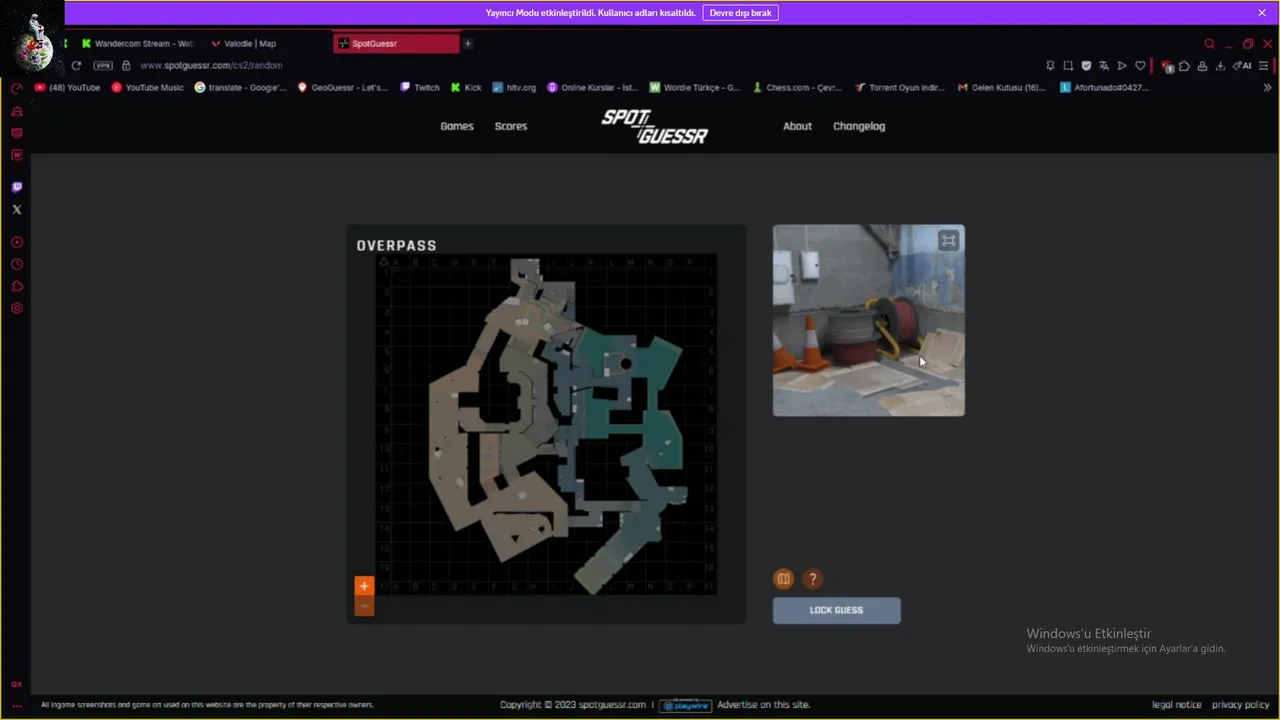Image resolution: width=1280 pixels, height=720 pixels.
Task: Open the YouTube Music bookmark
Action: tap(148, 88)
